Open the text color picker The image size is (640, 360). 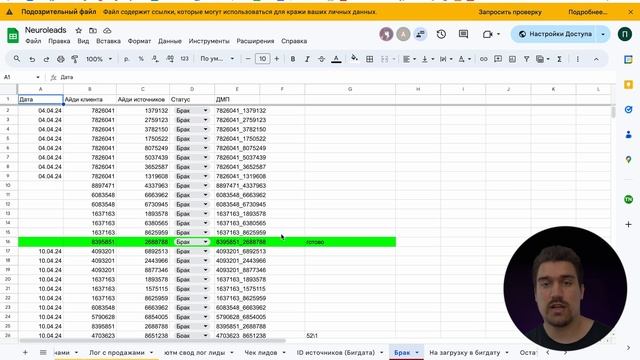tap(336, 59)
